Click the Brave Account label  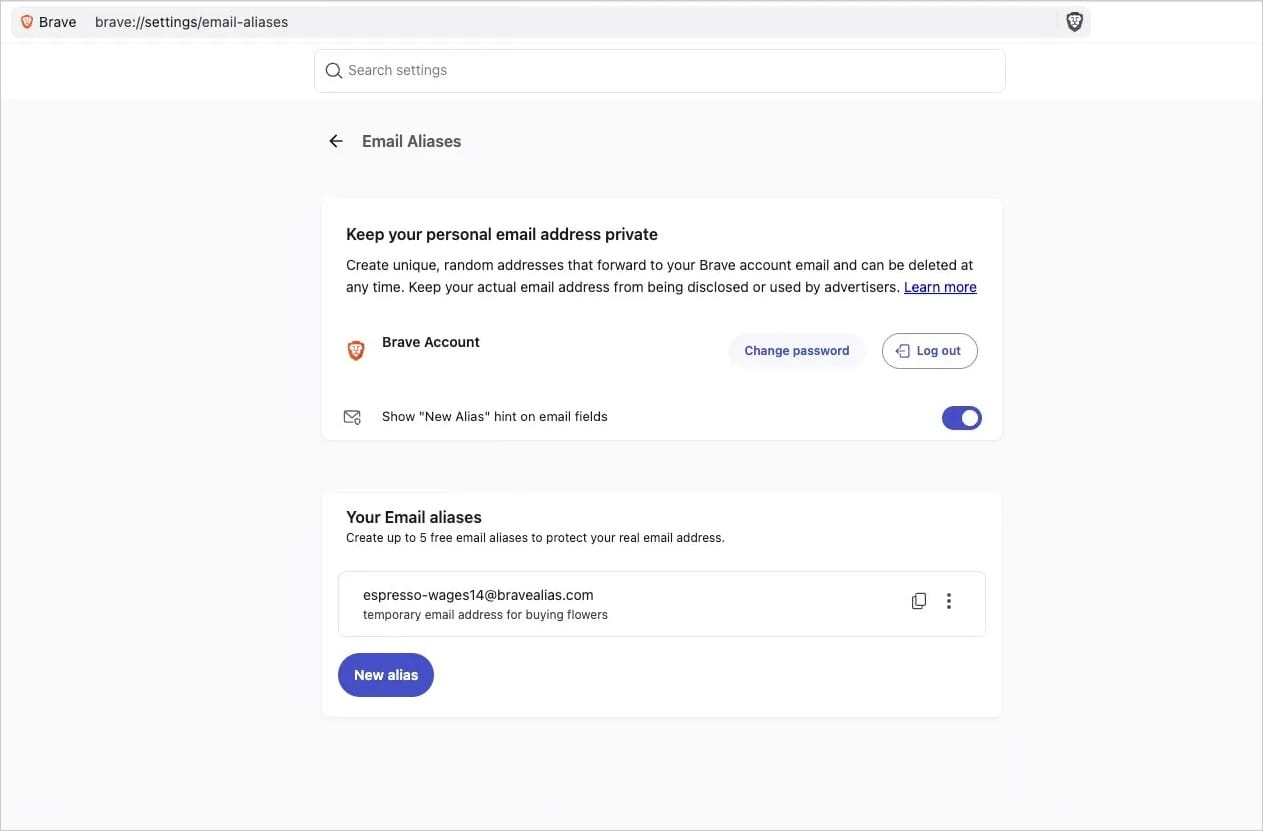[x=431, y=342]
